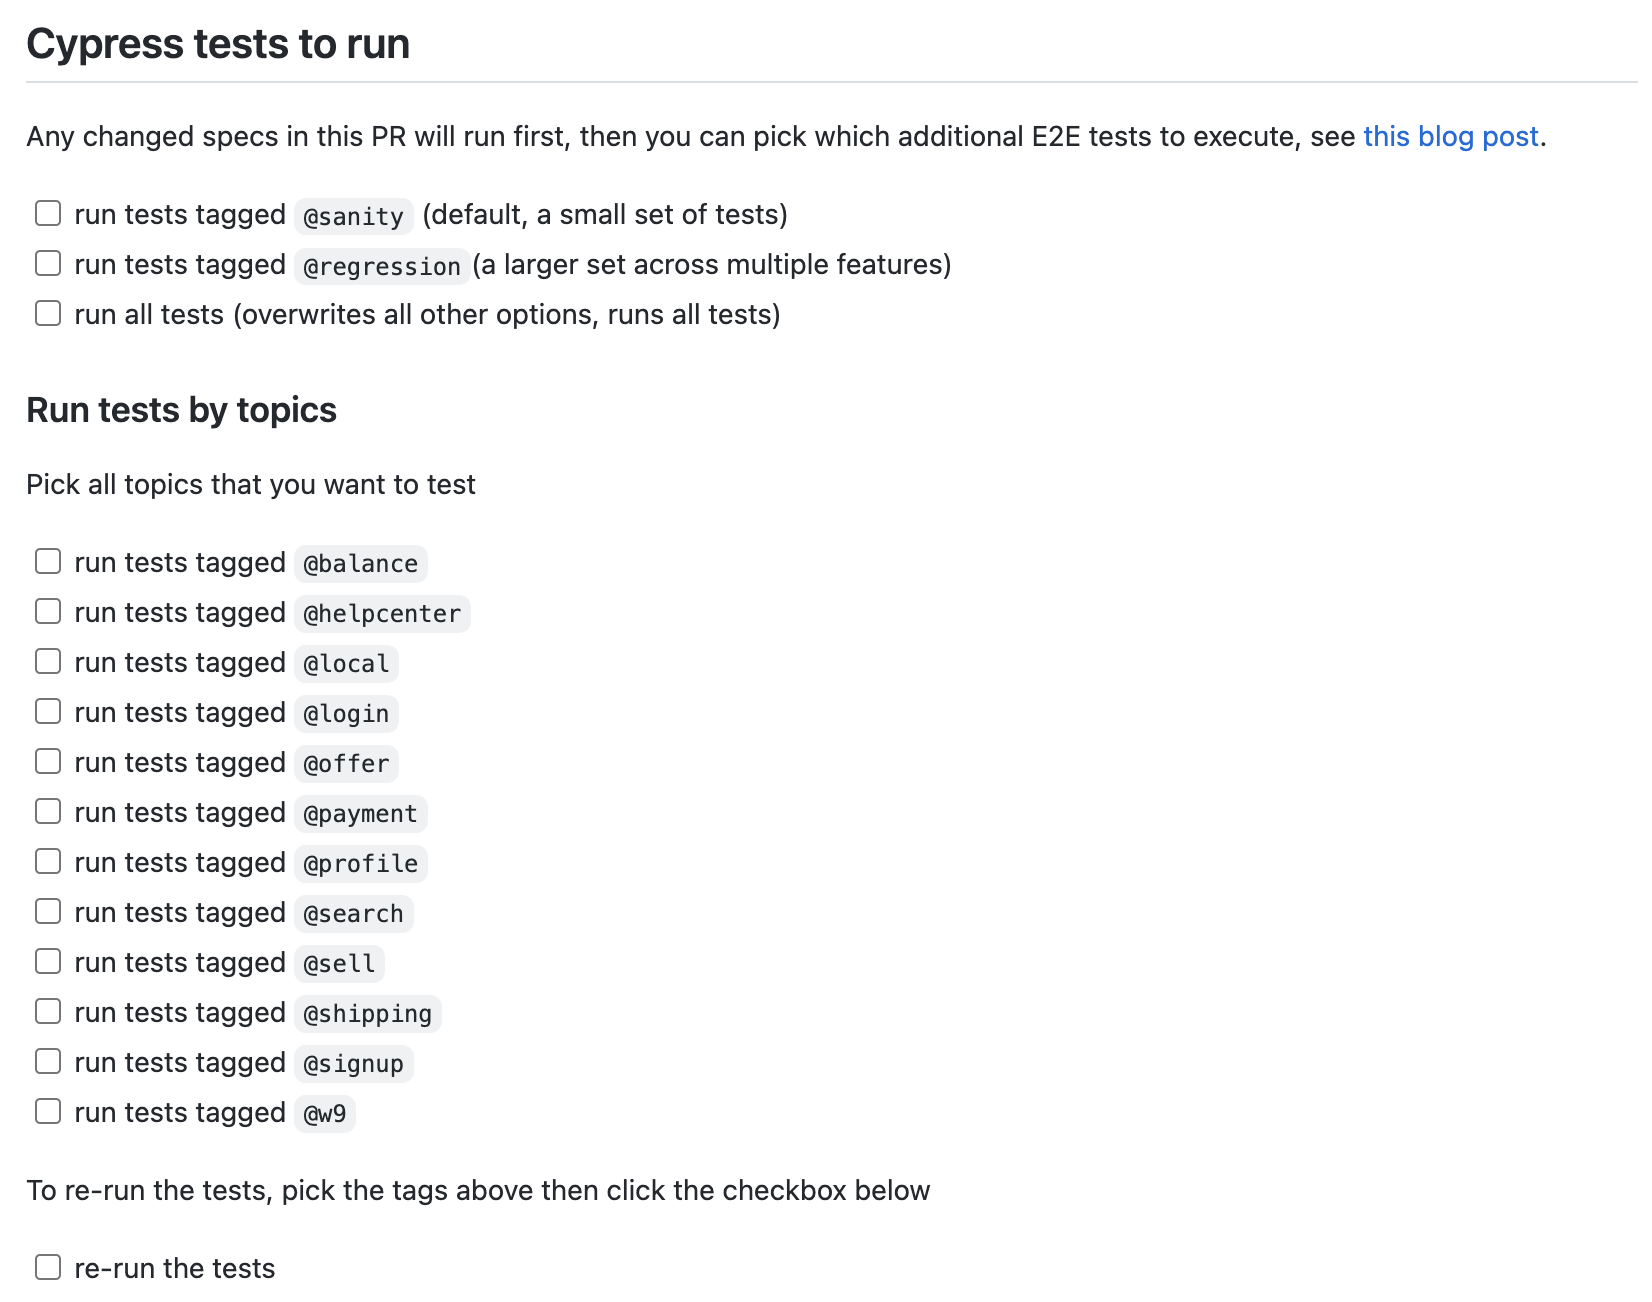Check the re-run the tests checkbox
1652x1302 pixels.
[x=48, y=1267]
